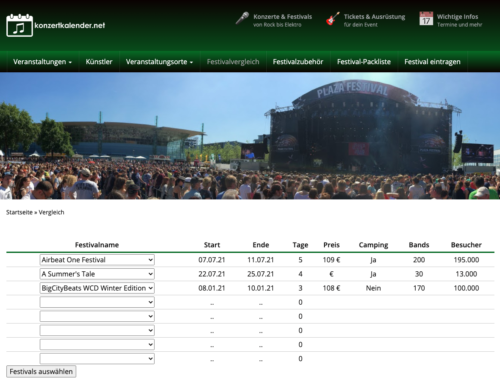Click the calendar 17 icon
The height and width of the screenshot is (383, 500).
tap(426, 19)
